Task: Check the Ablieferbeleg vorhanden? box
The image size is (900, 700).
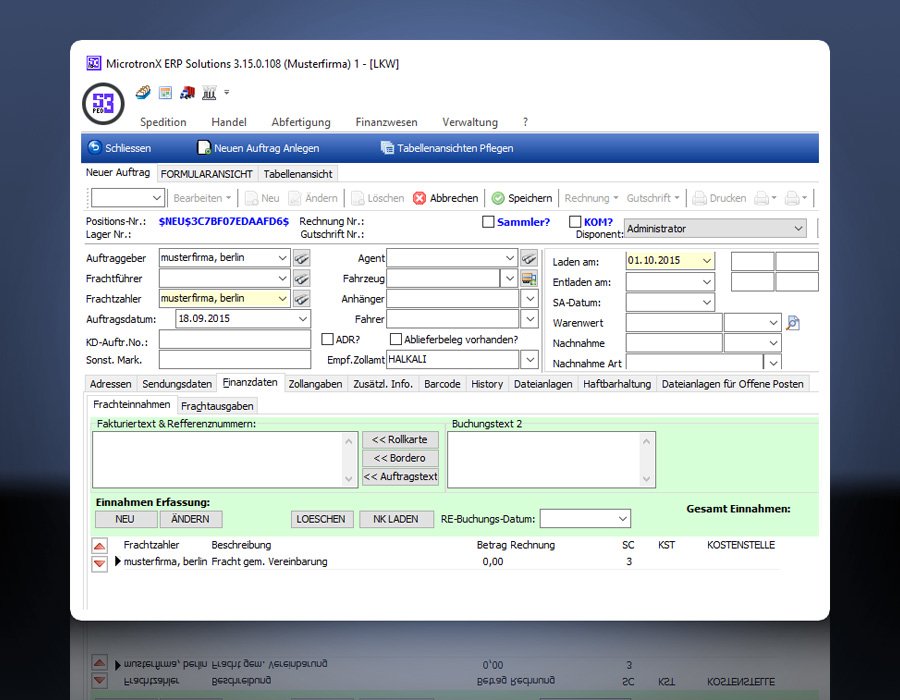Action: [x=395, y=339]
